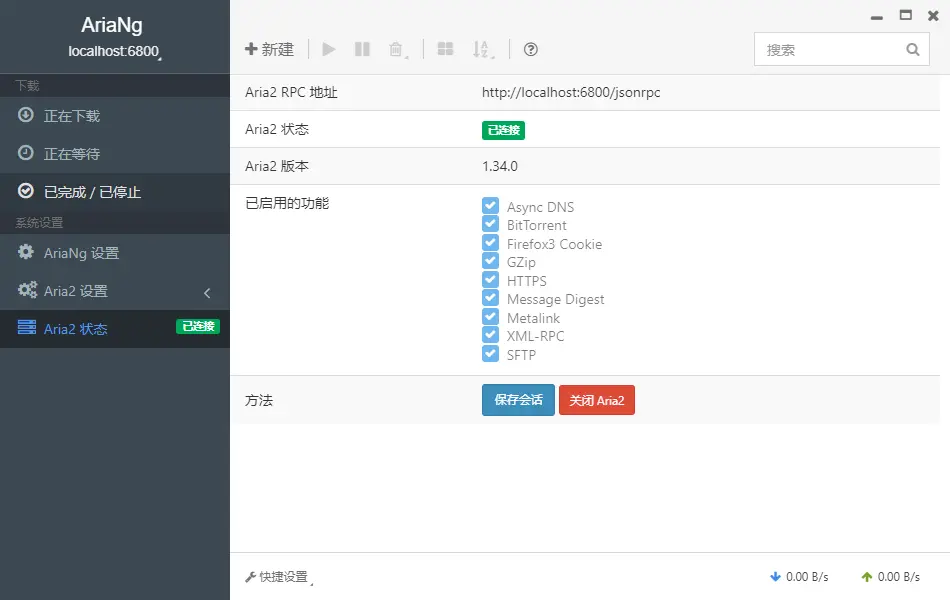
Task: Toggle HTTPS checkbox
Action: tap(491, 279)
